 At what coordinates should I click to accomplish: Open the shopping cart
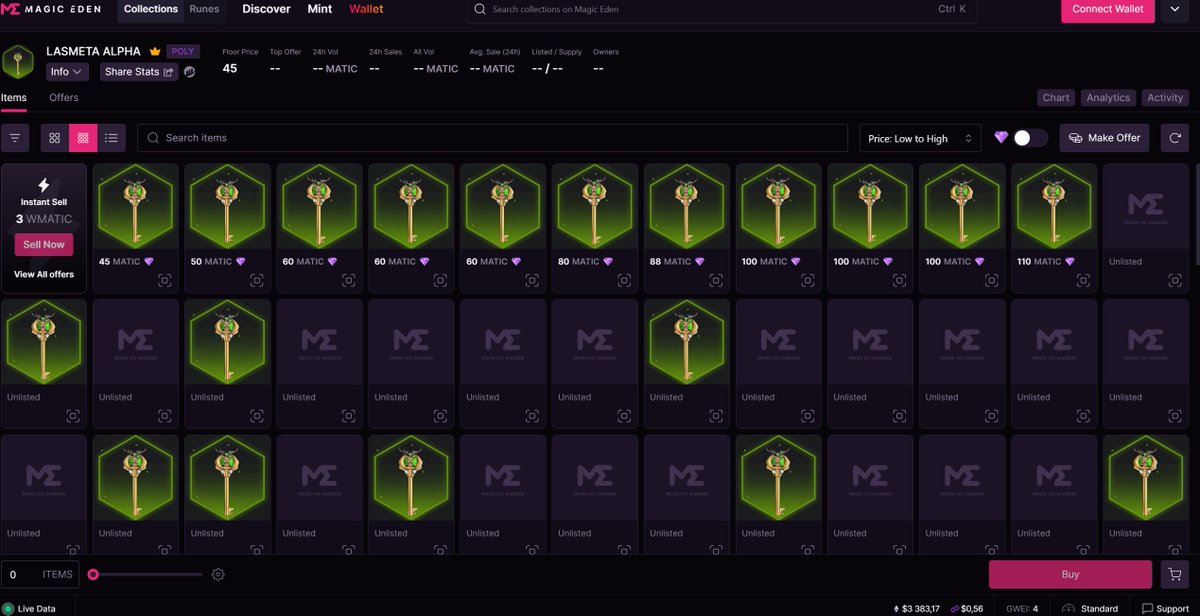click(x=1175, y=575)
